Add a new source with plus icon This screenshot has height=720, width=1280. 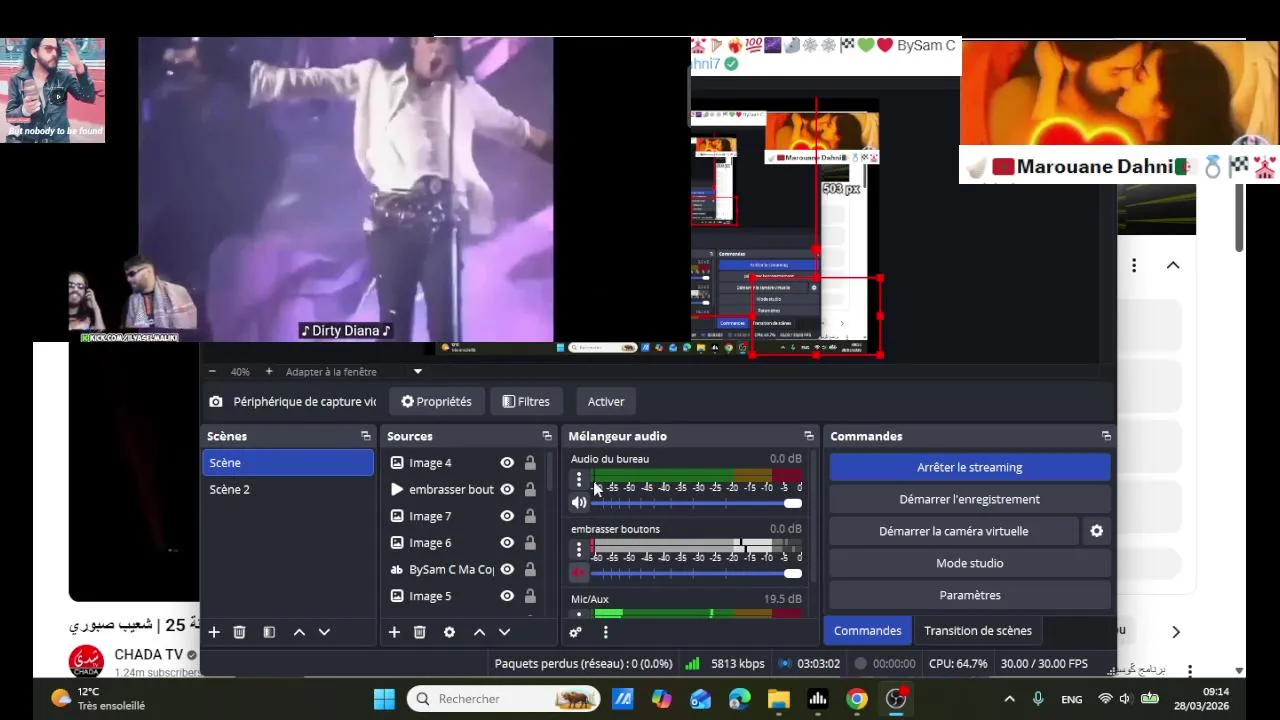coord(394,632)
